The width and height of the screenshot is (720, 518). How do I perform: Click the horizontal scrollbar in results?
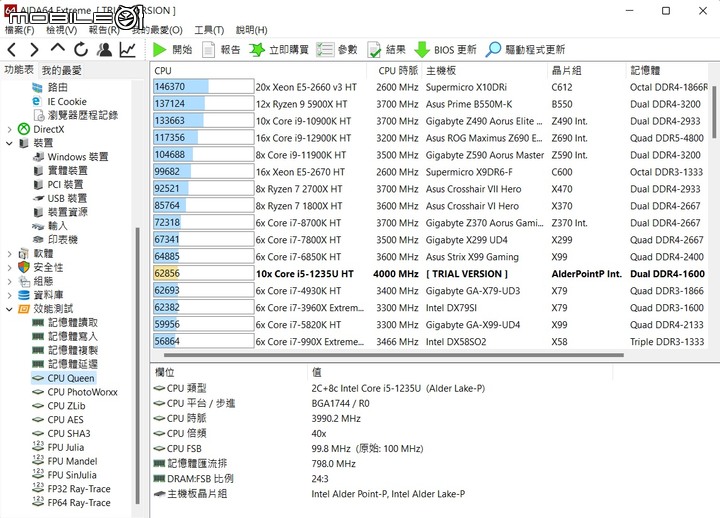pyautogui.click(x=394, y=355)
